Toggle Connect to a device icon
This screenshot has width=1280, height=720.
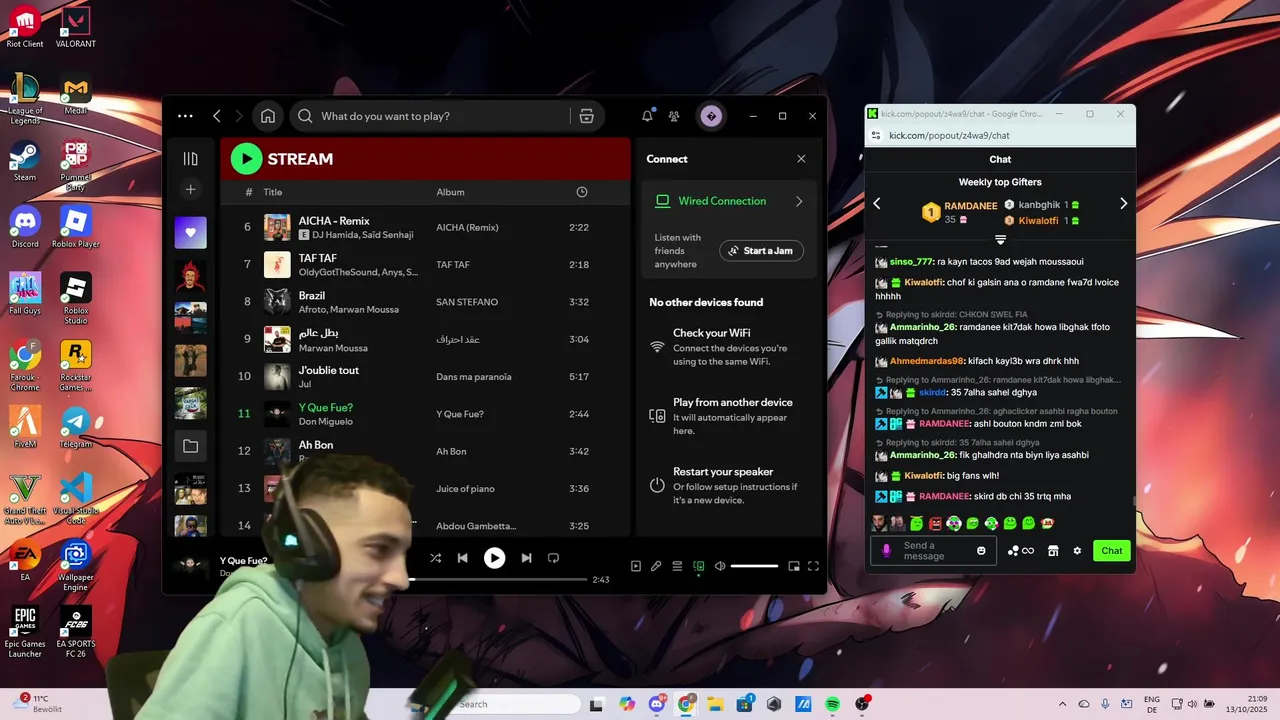pos(698,566)
